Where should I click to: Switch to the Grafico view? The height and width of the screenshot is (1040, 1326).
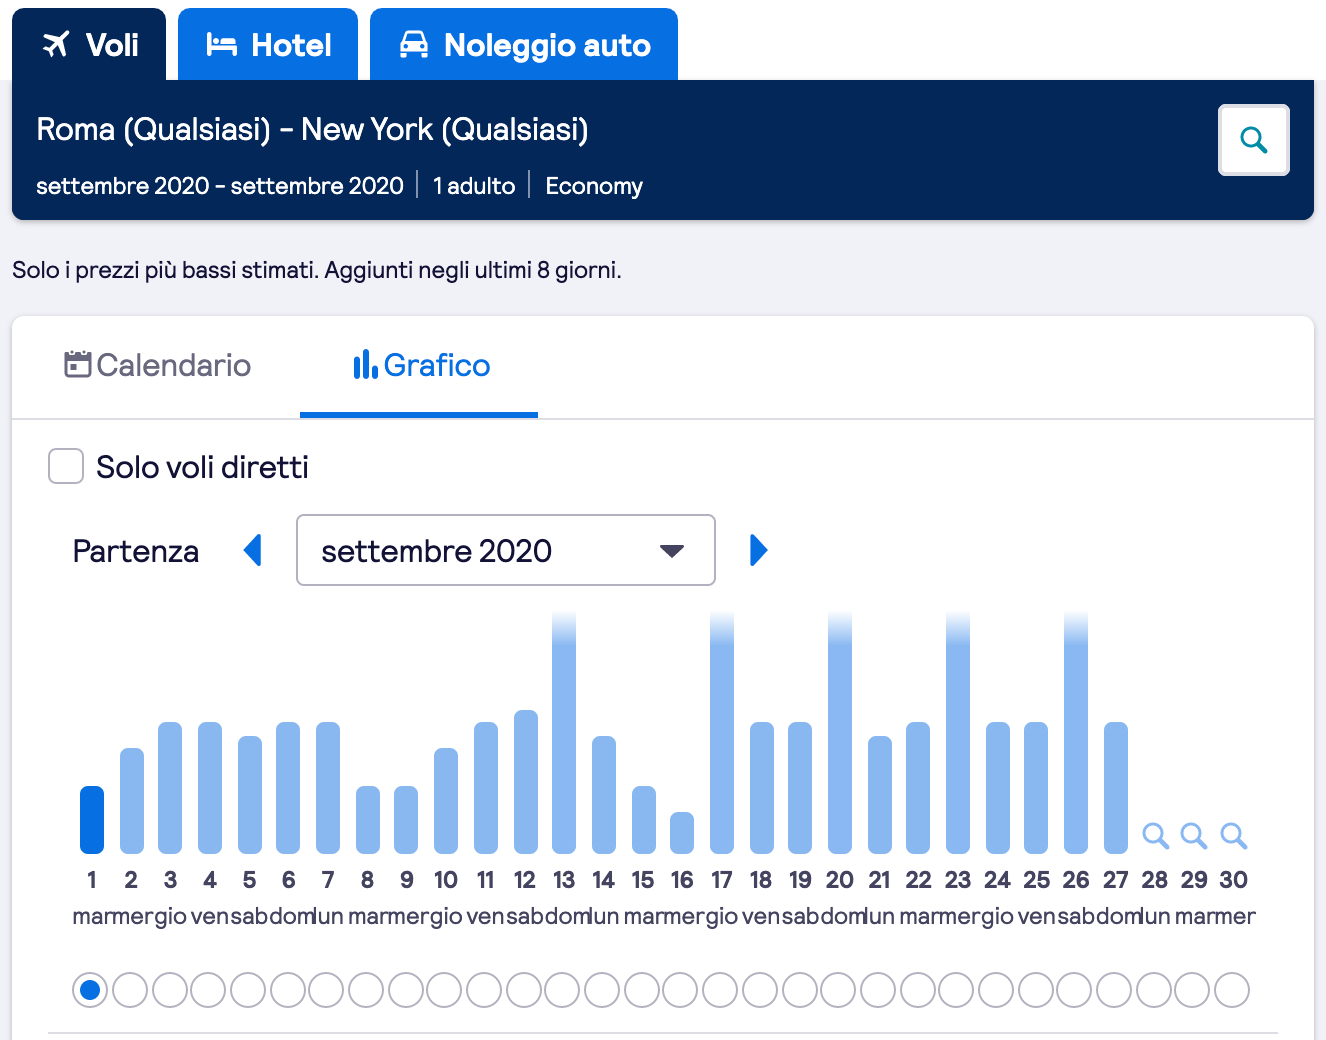pos(420,365)
